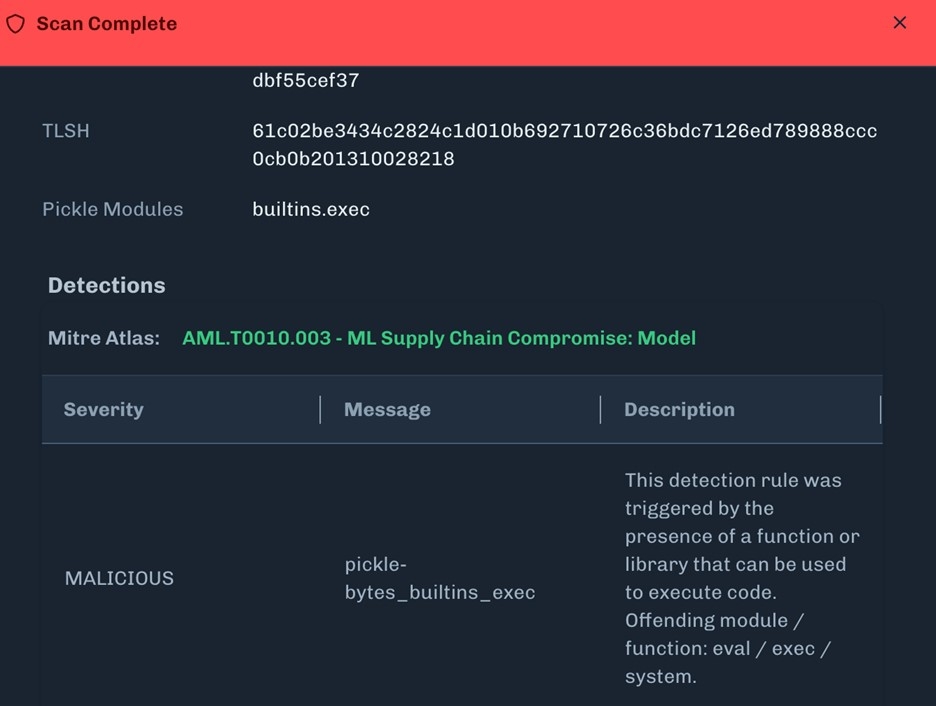Click the Message column header
Viewport: 936px width, 706px height.
click(387, 409)
